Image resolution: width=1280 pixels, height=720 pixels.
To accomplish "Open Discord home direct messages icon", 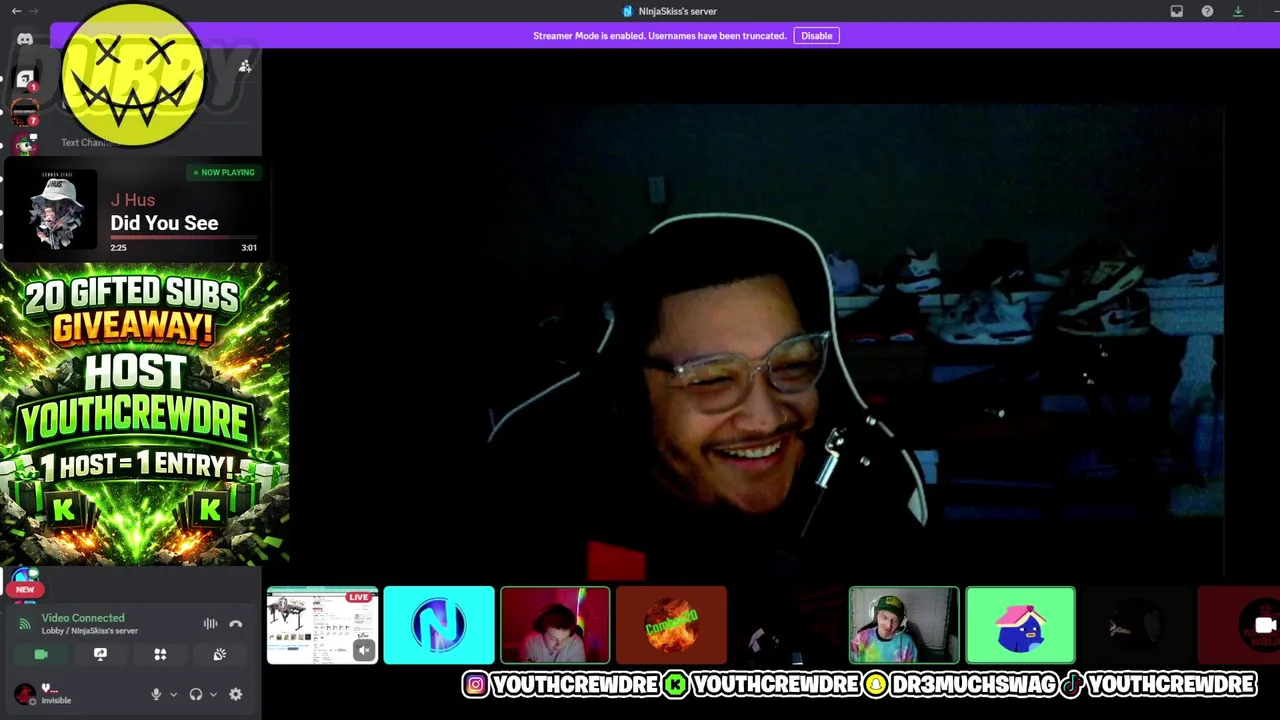I will [x=25, y=40].
